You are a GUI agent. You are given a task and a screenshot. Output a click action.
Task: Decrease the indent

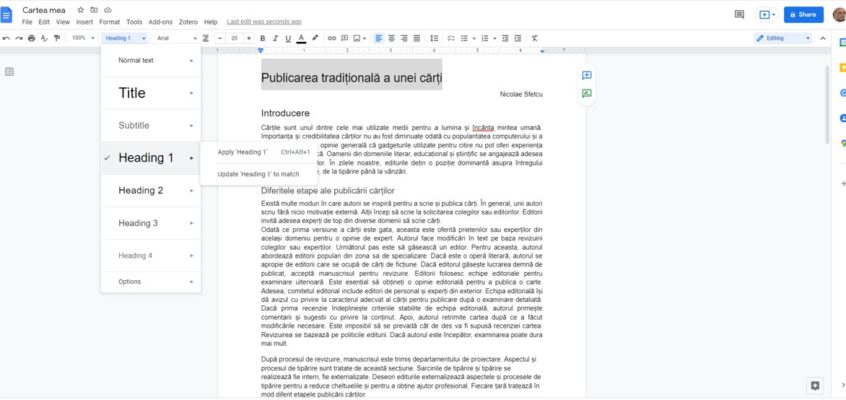[x=505, y=38]
